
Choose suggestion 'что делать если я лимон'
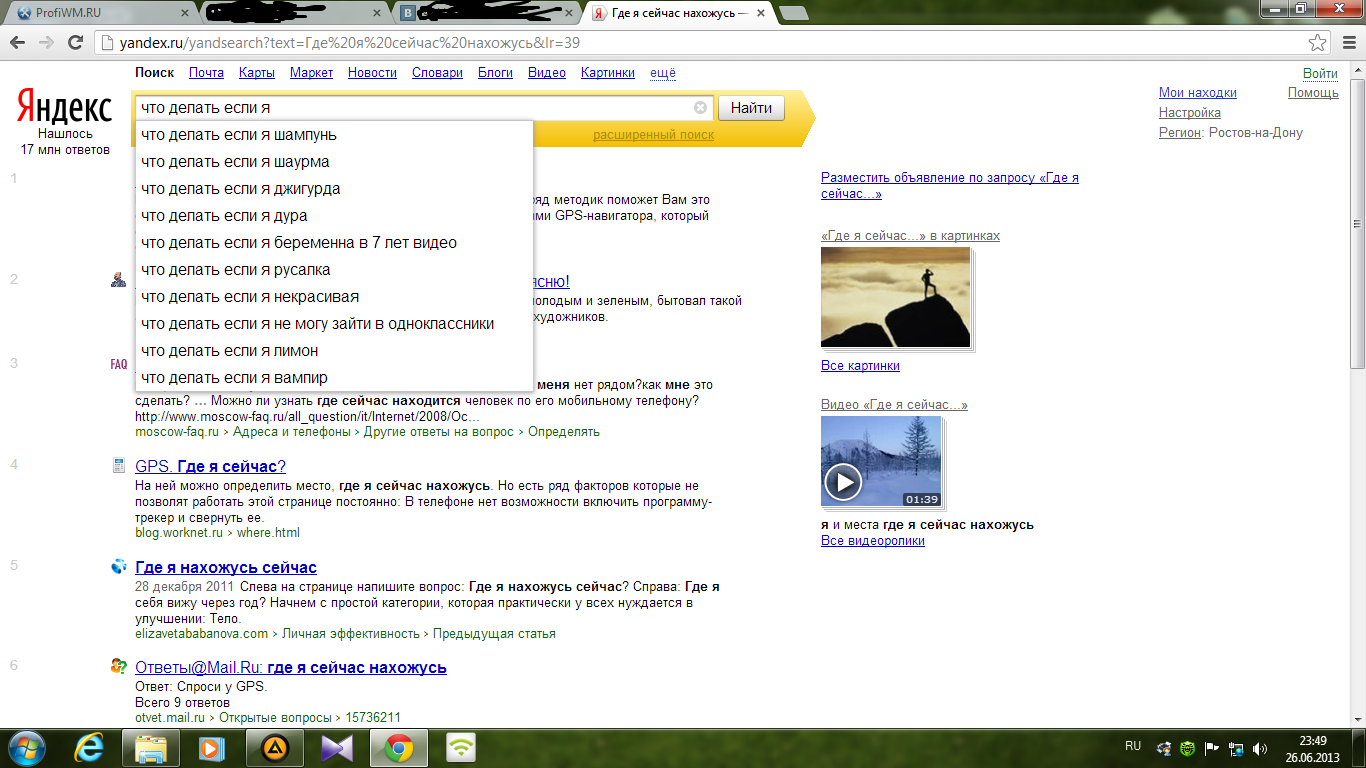333,351
